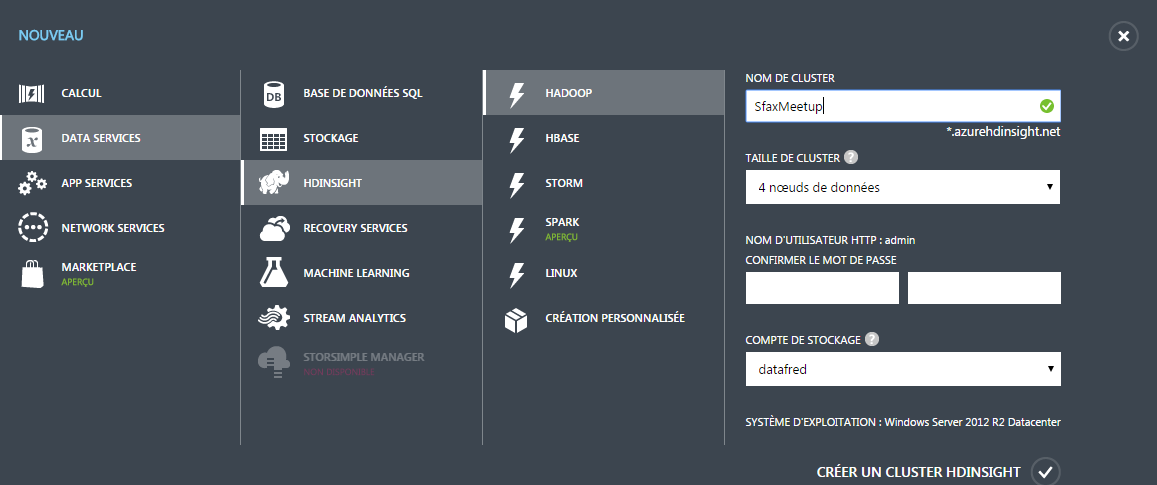1157x485 pixels.
Task: Open the datafred storage account dropdown
Action: tap(903, 369)
